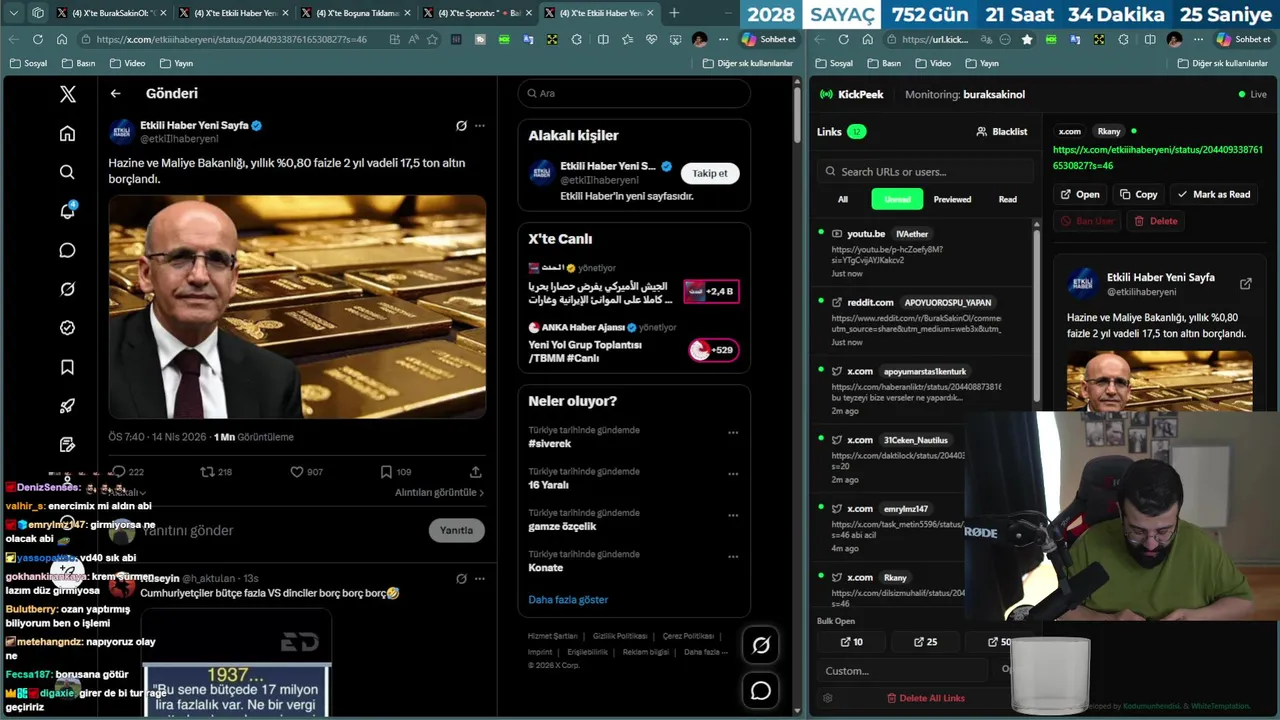Select the Read filter in KickPeek
The width and height of the screenshot is (1280, 720).
[x=1008, y=199]
